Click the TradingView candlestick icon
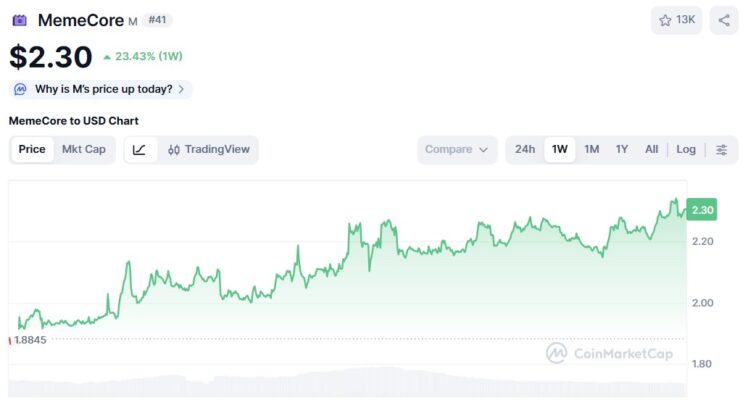This screenshot has width=748, height=400. click(174, 150)
